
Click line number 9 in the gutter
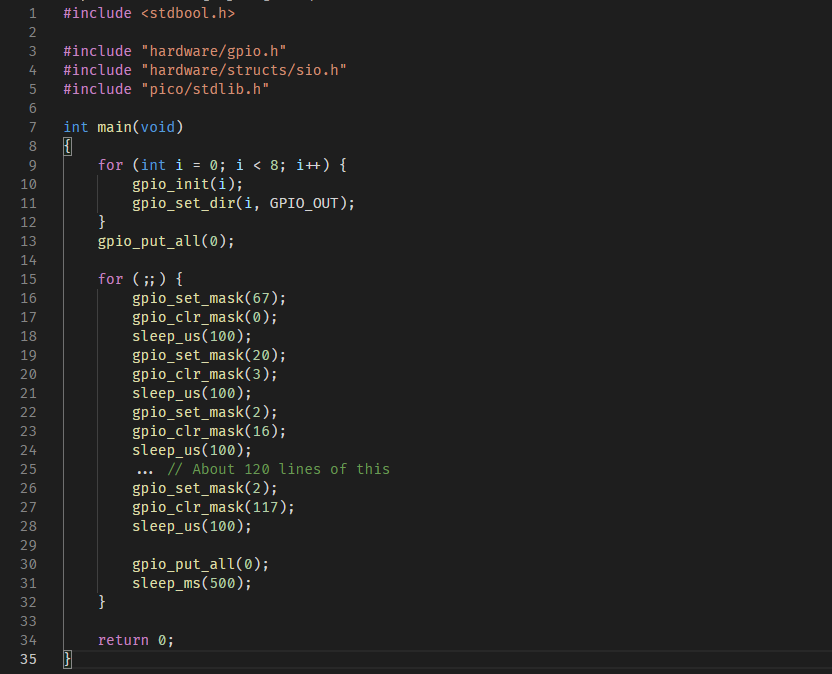click(x=32, y=166)
